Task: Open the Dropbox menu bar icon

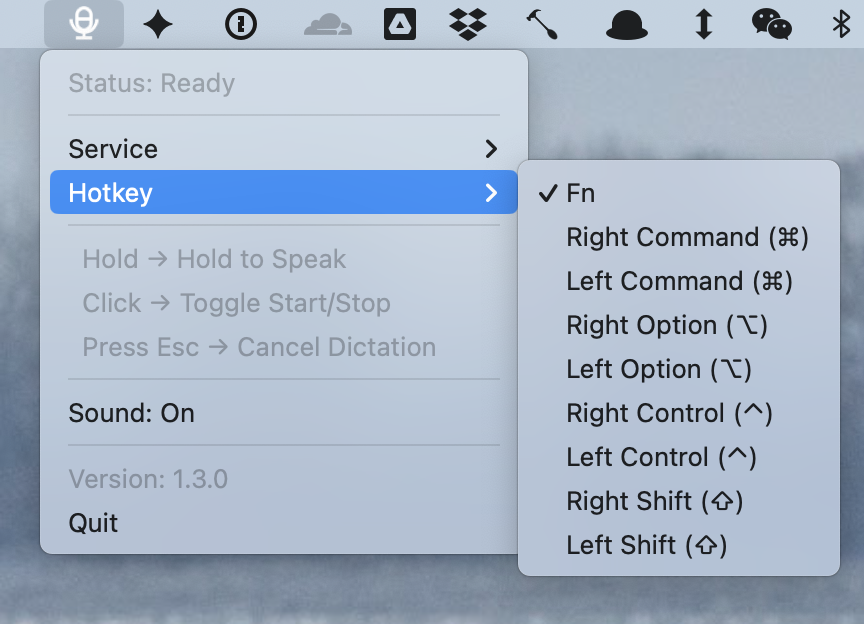Action: tap(468, 25)
